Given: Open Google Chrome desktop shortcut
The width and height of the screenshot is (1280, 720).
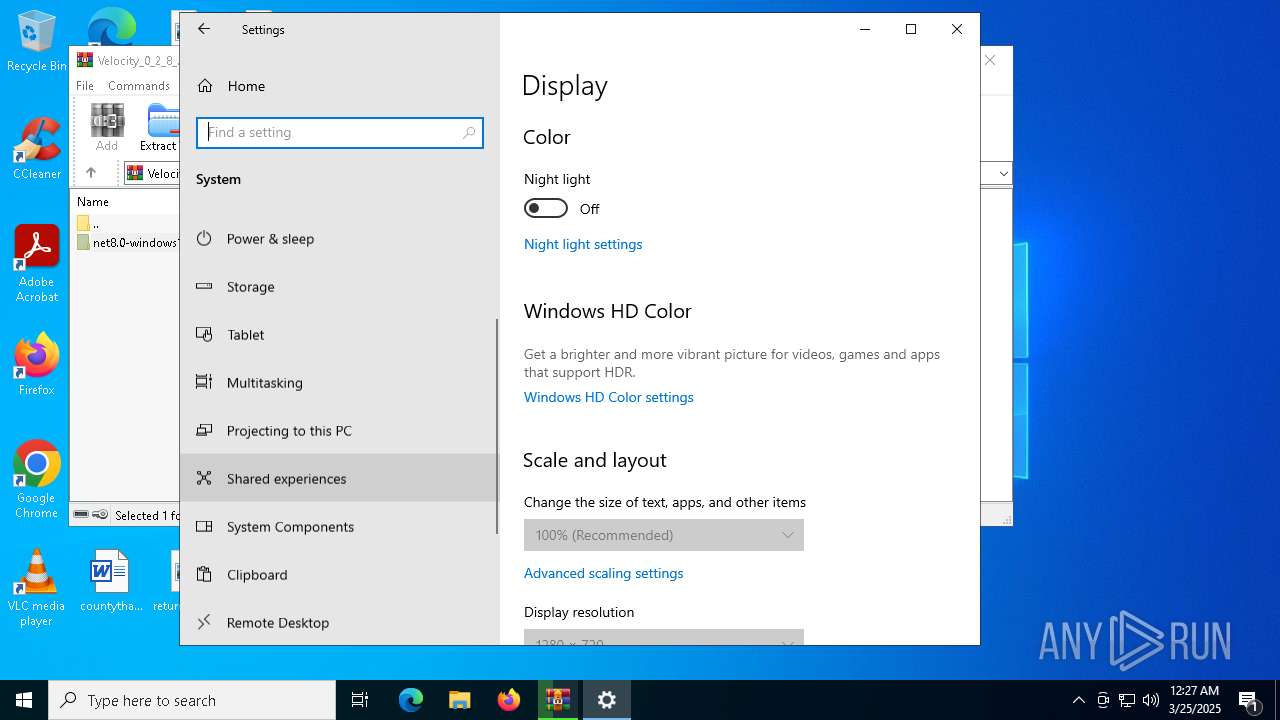Looking at the screenshot, I should click(x=37, y=480).
